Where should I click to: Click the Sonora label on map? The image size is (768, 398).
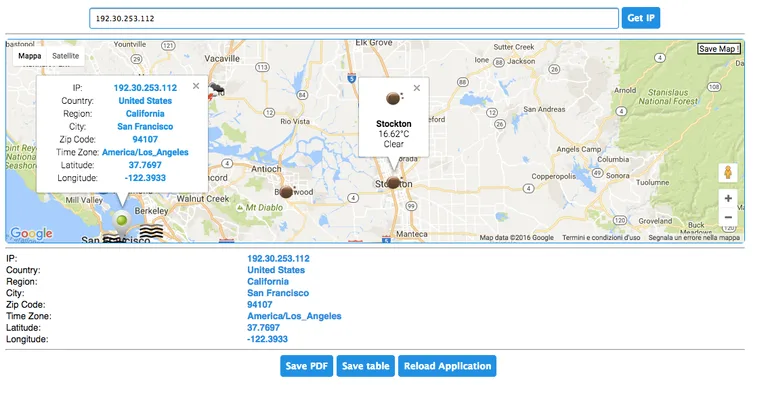click(x=618, y=175)
